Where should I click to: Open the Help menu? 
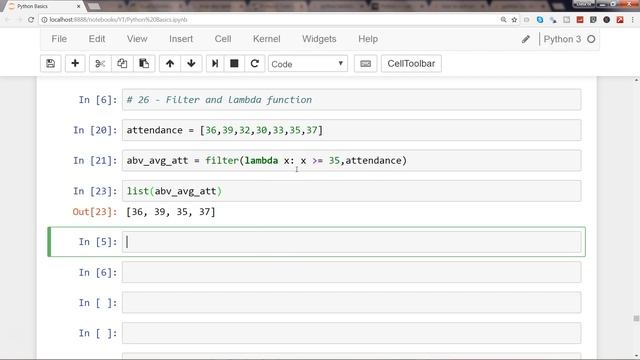368,39
